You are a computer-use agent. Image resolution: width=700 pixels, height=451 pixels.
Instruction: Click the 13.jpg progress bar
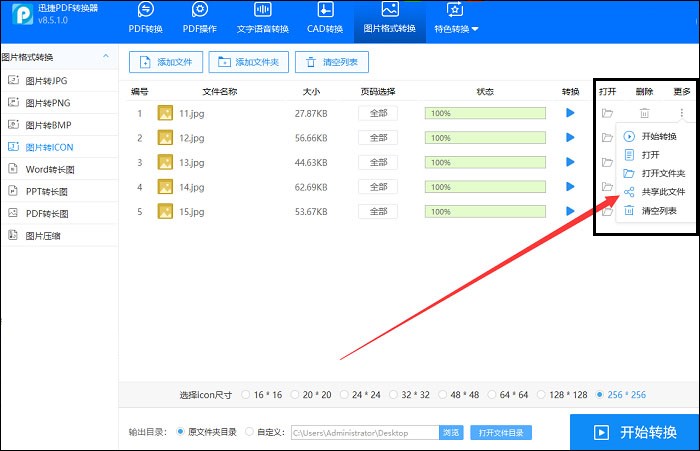click(x=485, y=163)
